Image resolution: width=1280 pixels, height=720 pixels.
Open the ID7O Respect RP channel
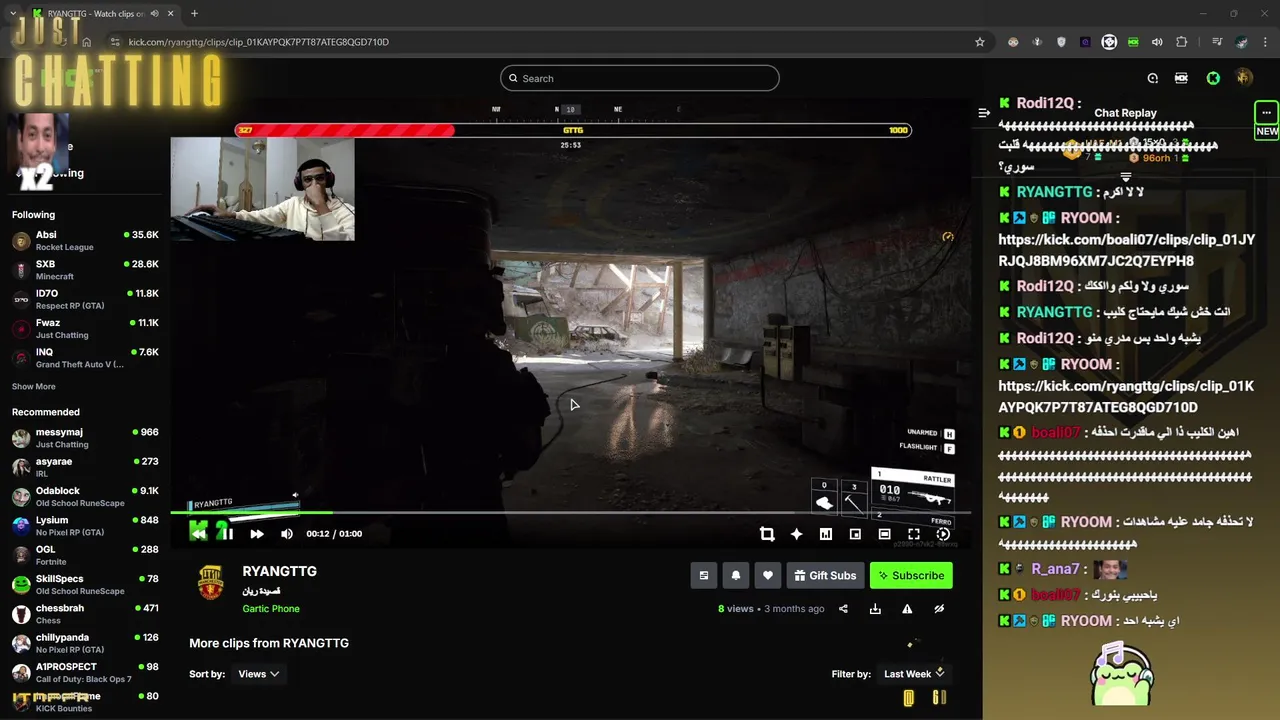85,299
